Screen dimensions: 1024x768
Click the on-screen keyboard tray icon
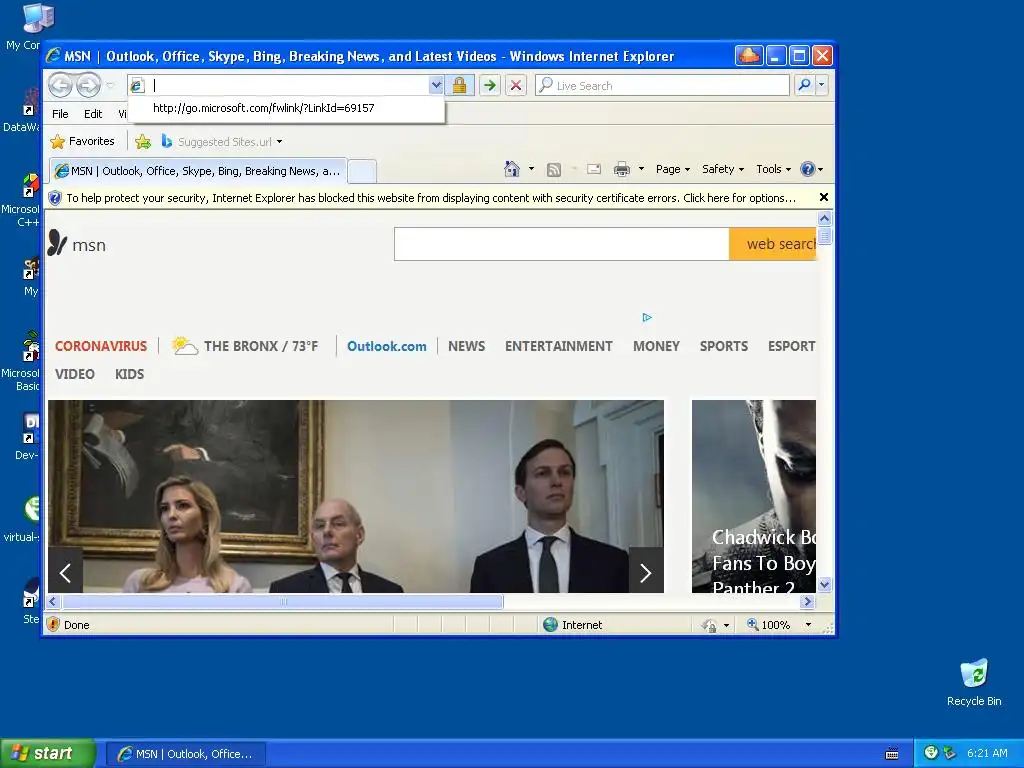[891, 754]
